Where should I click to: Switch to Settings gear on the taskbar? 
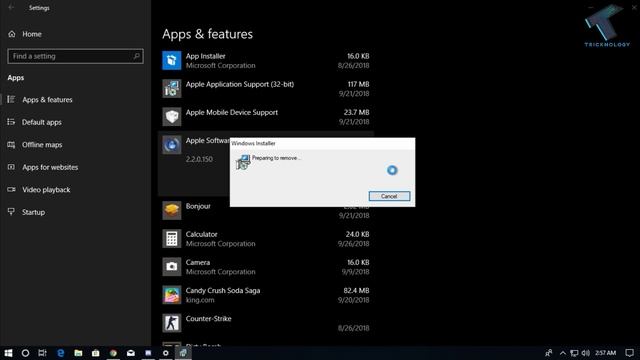pyautogui.click(x=166, y=353)
